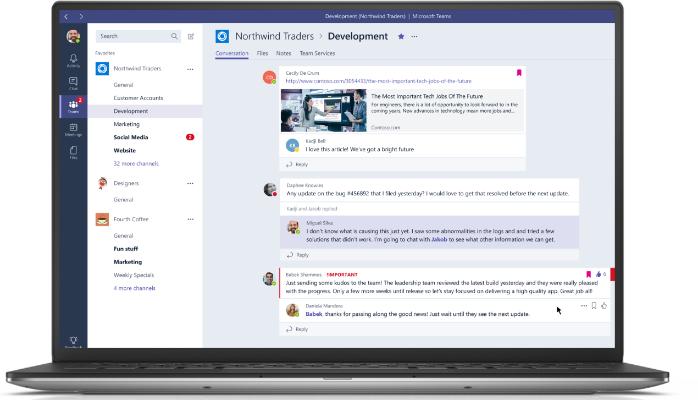Image resolution: width=698 pixels, height=400 pixels.
Task: Click the orange avatar of the article poster
Action: pyautogui.click(x=269, y=77)
